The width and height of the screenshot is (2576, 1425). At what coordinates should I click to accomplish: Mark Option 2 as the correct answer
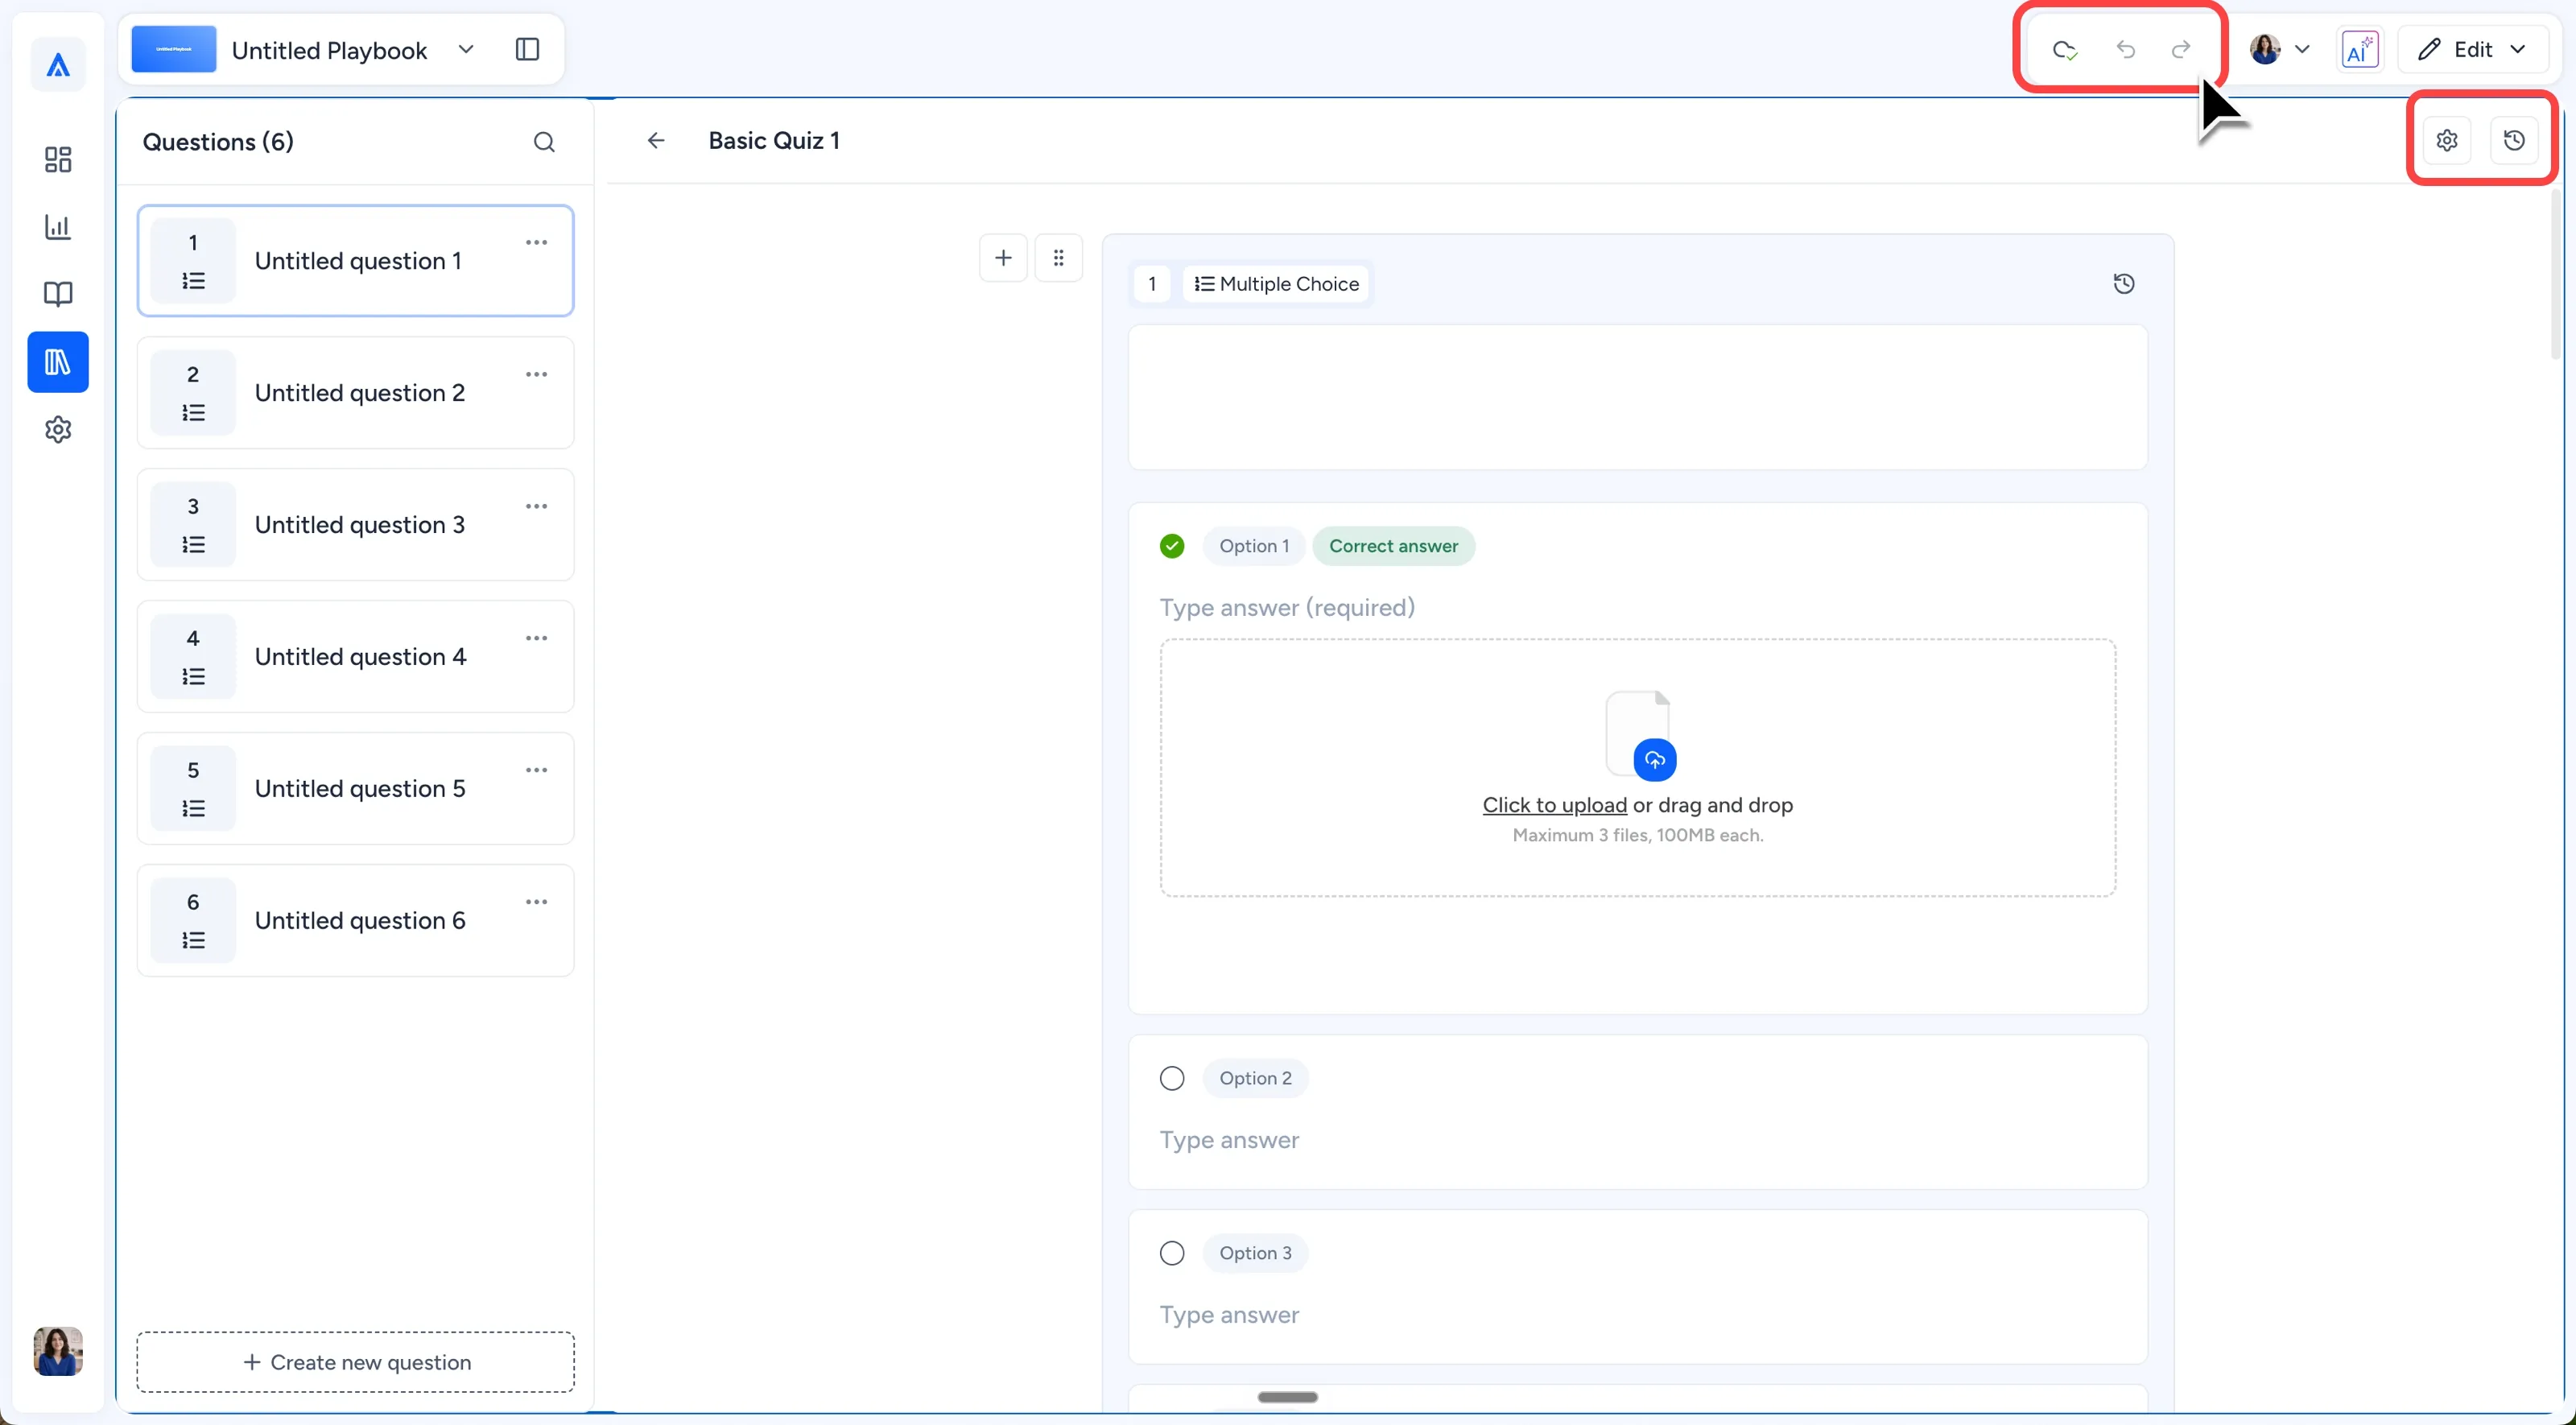1172,1078
